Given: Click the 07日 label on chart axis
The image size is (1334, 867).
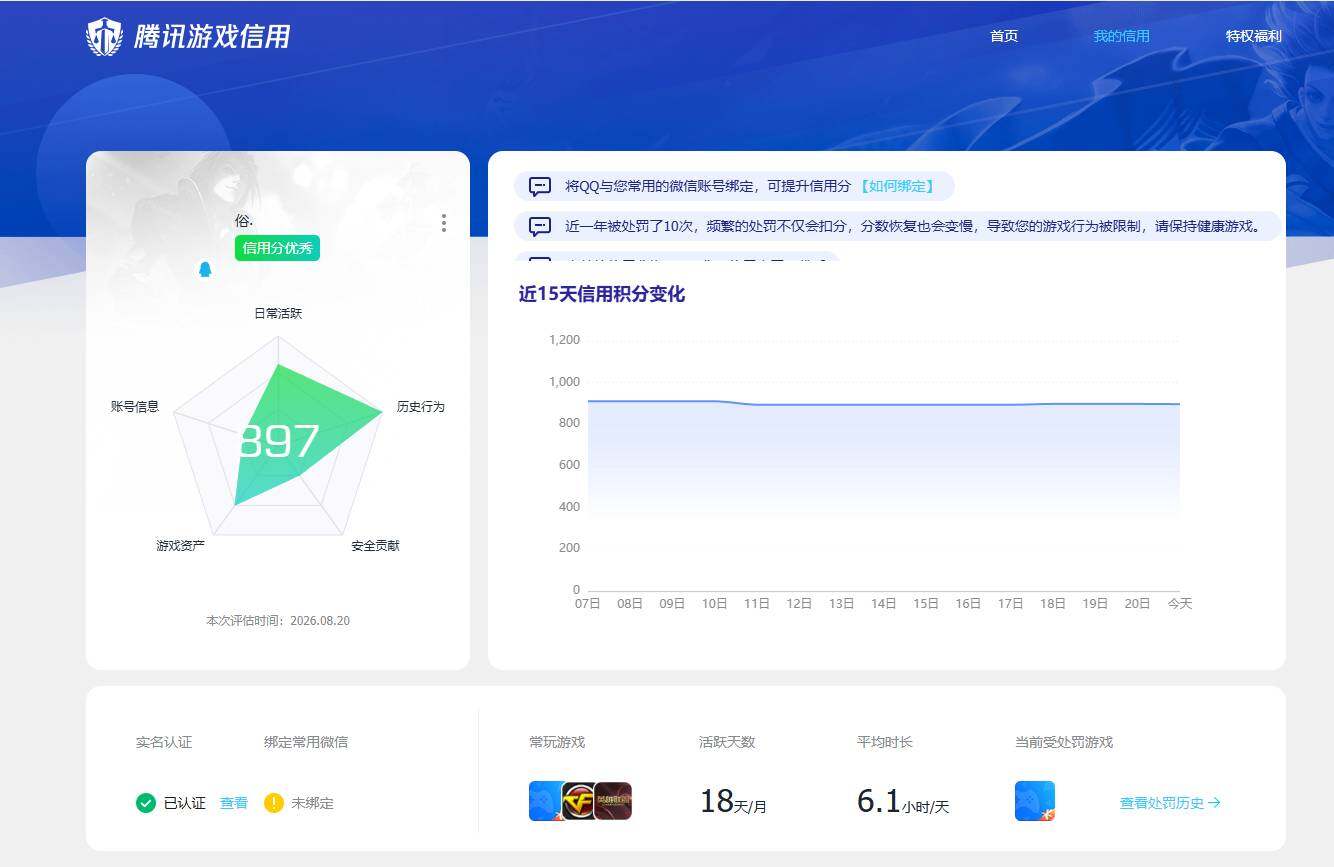Looking at the screenshot, I should (x=587, y=604).
